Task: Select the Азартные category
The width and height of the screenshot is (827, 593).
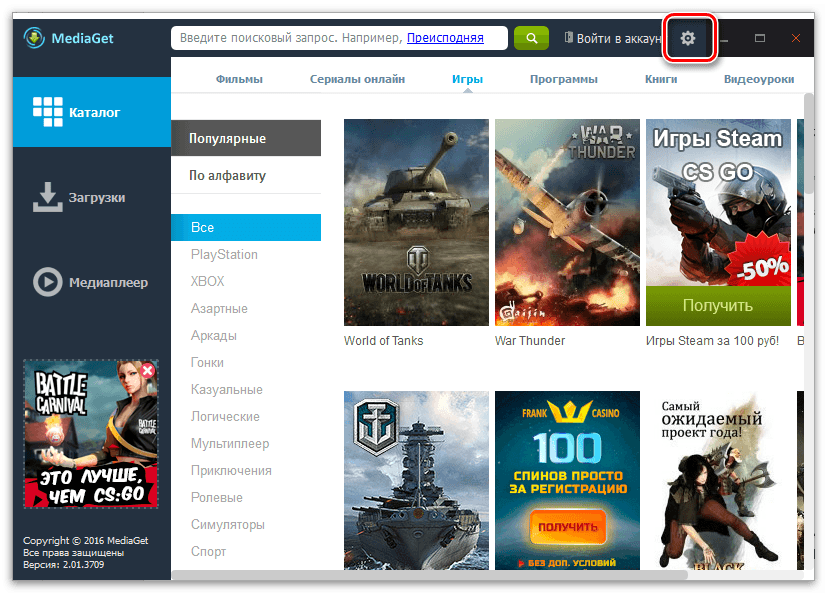Action: pyautogui.click(x=219, y=308)
